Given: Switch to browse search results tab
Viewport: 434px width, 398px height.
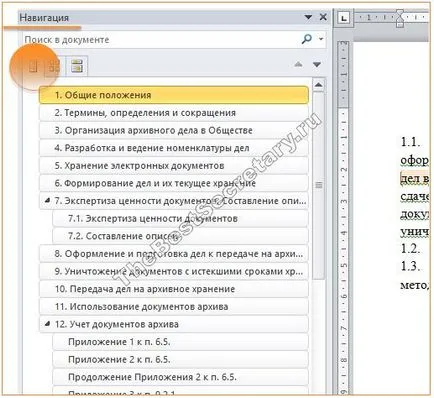Looking at the screenshot, I should [77, 66].
